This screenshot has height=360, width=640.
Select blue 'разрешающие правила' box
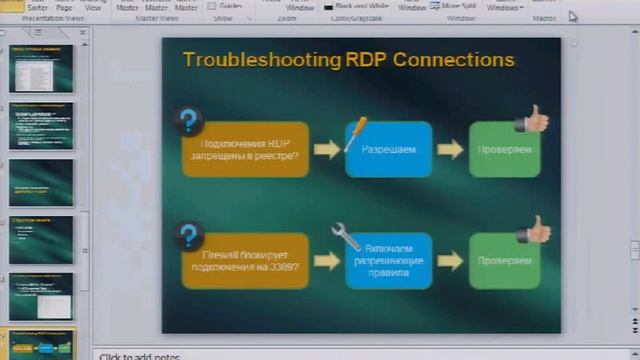(x=389, y=261)
